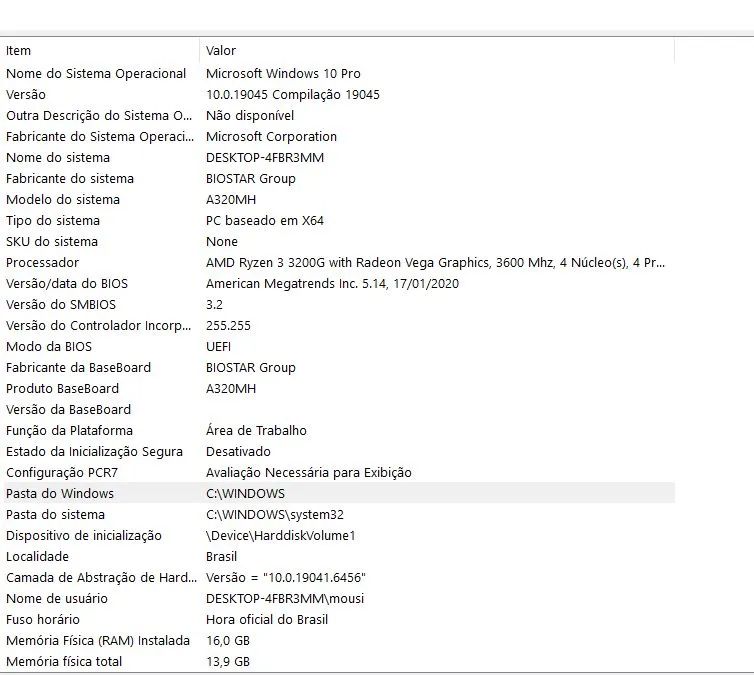The width and height of the screenshot is (754, 675).
Task: Click the 16,0 GB value
Action: click(227, 641)
